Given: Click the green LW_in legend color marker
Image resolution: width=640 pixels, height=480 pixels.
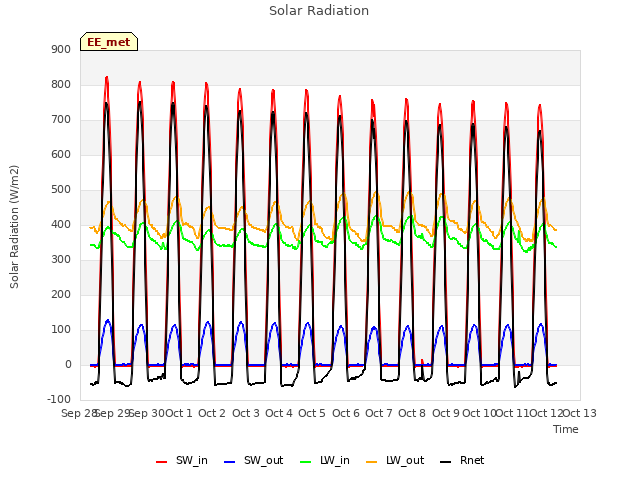Looking at the screenshot, I should [x=305, y=462].
